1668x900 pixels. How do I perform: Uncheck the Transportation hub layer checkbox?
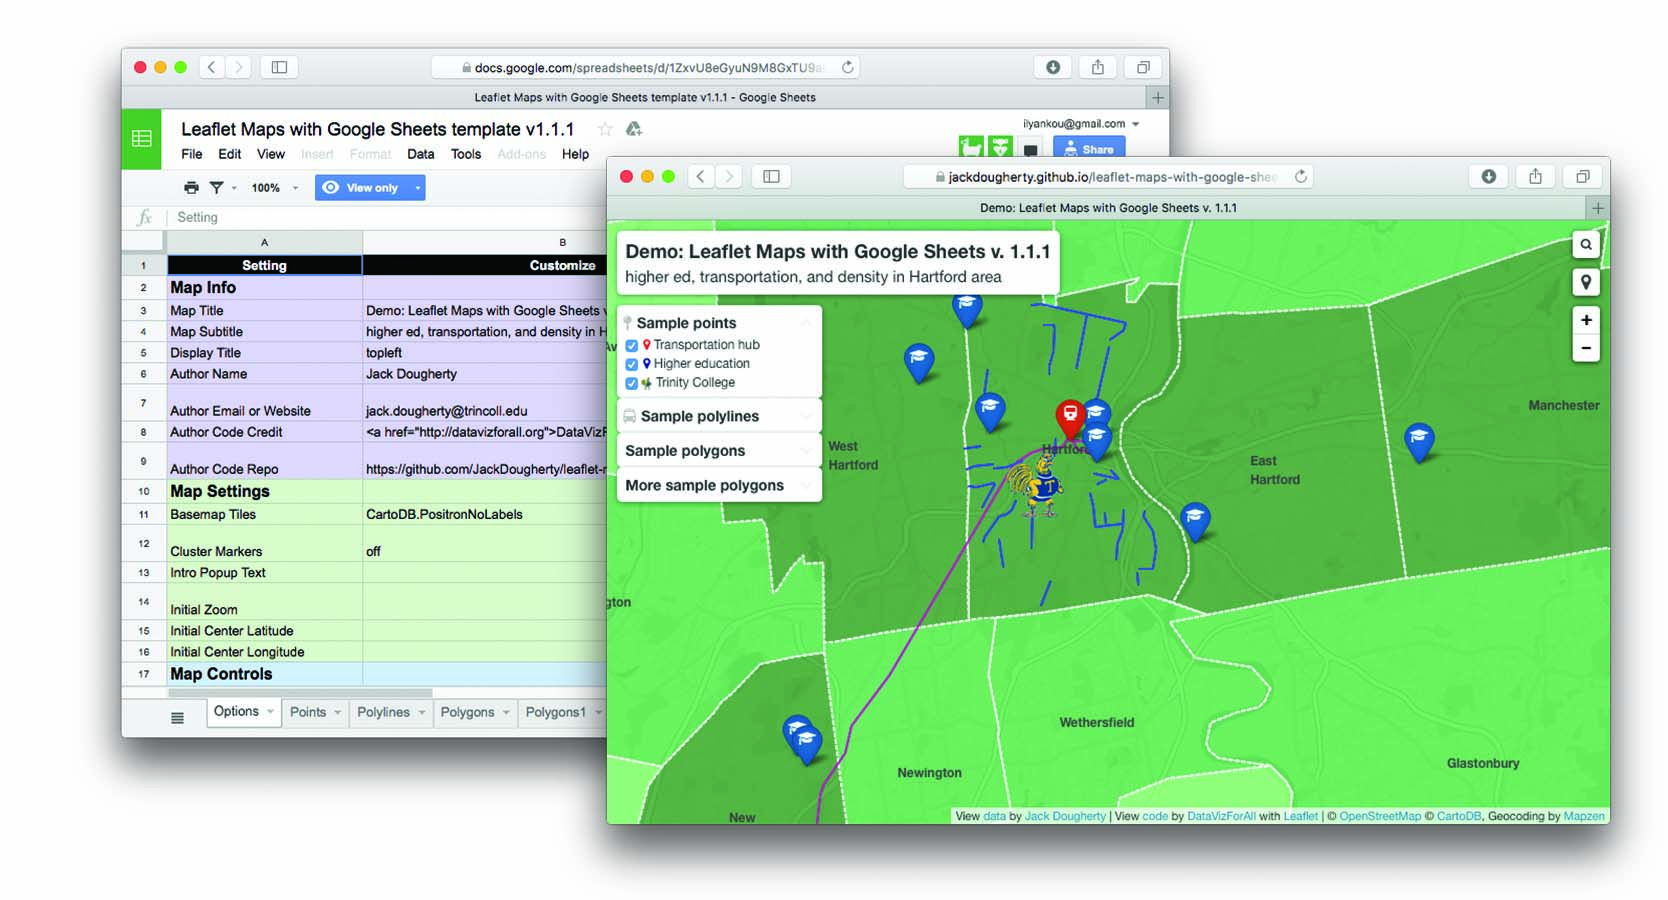point(631,345)
